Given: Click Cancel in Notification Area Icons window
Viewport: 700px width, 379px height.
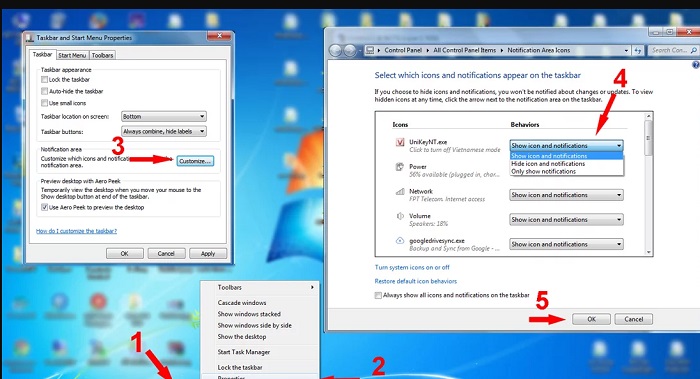Looking at the screenshot, I should pos(633,319).
